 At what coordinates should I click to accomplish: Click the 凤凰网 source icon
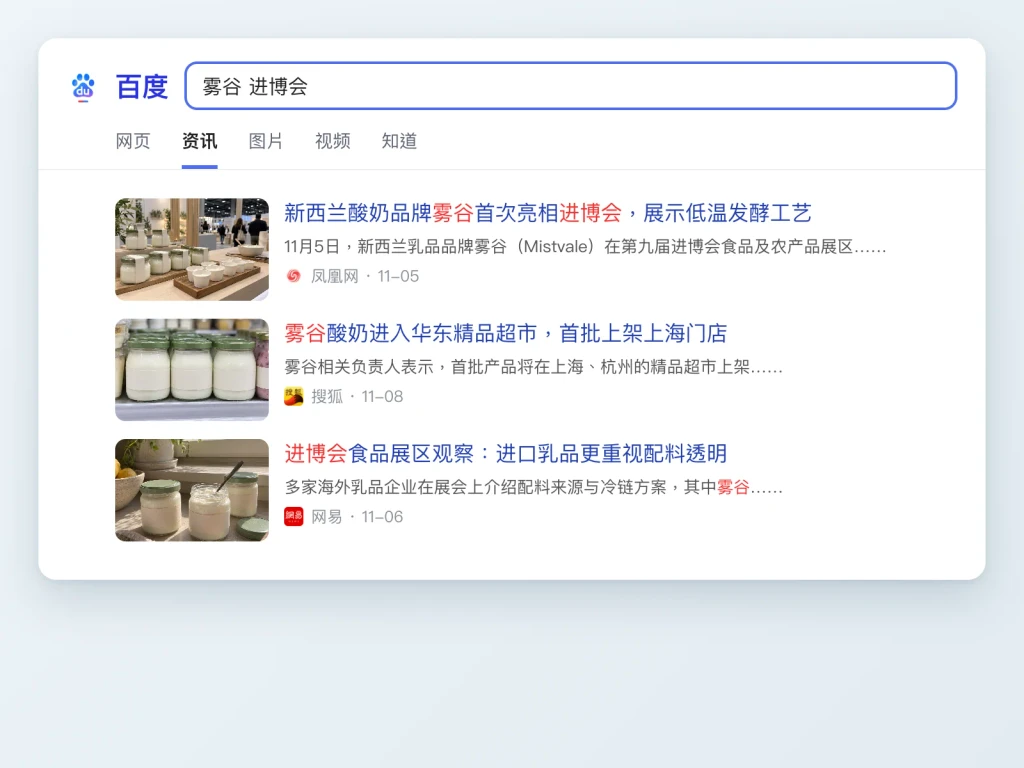point(294,276)
